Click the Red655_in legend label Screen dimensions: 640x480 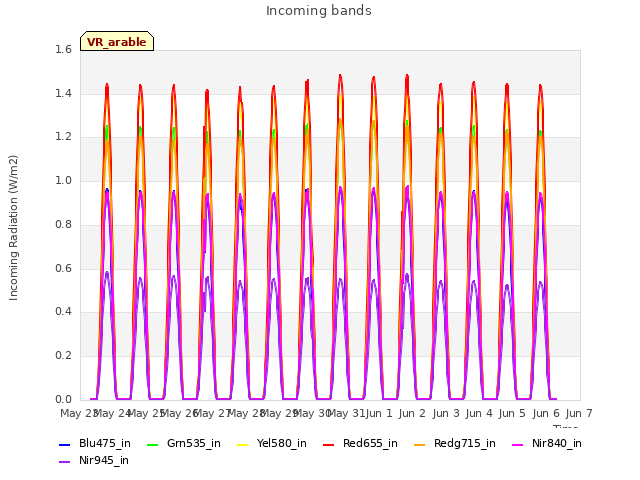tap(370, 443)
